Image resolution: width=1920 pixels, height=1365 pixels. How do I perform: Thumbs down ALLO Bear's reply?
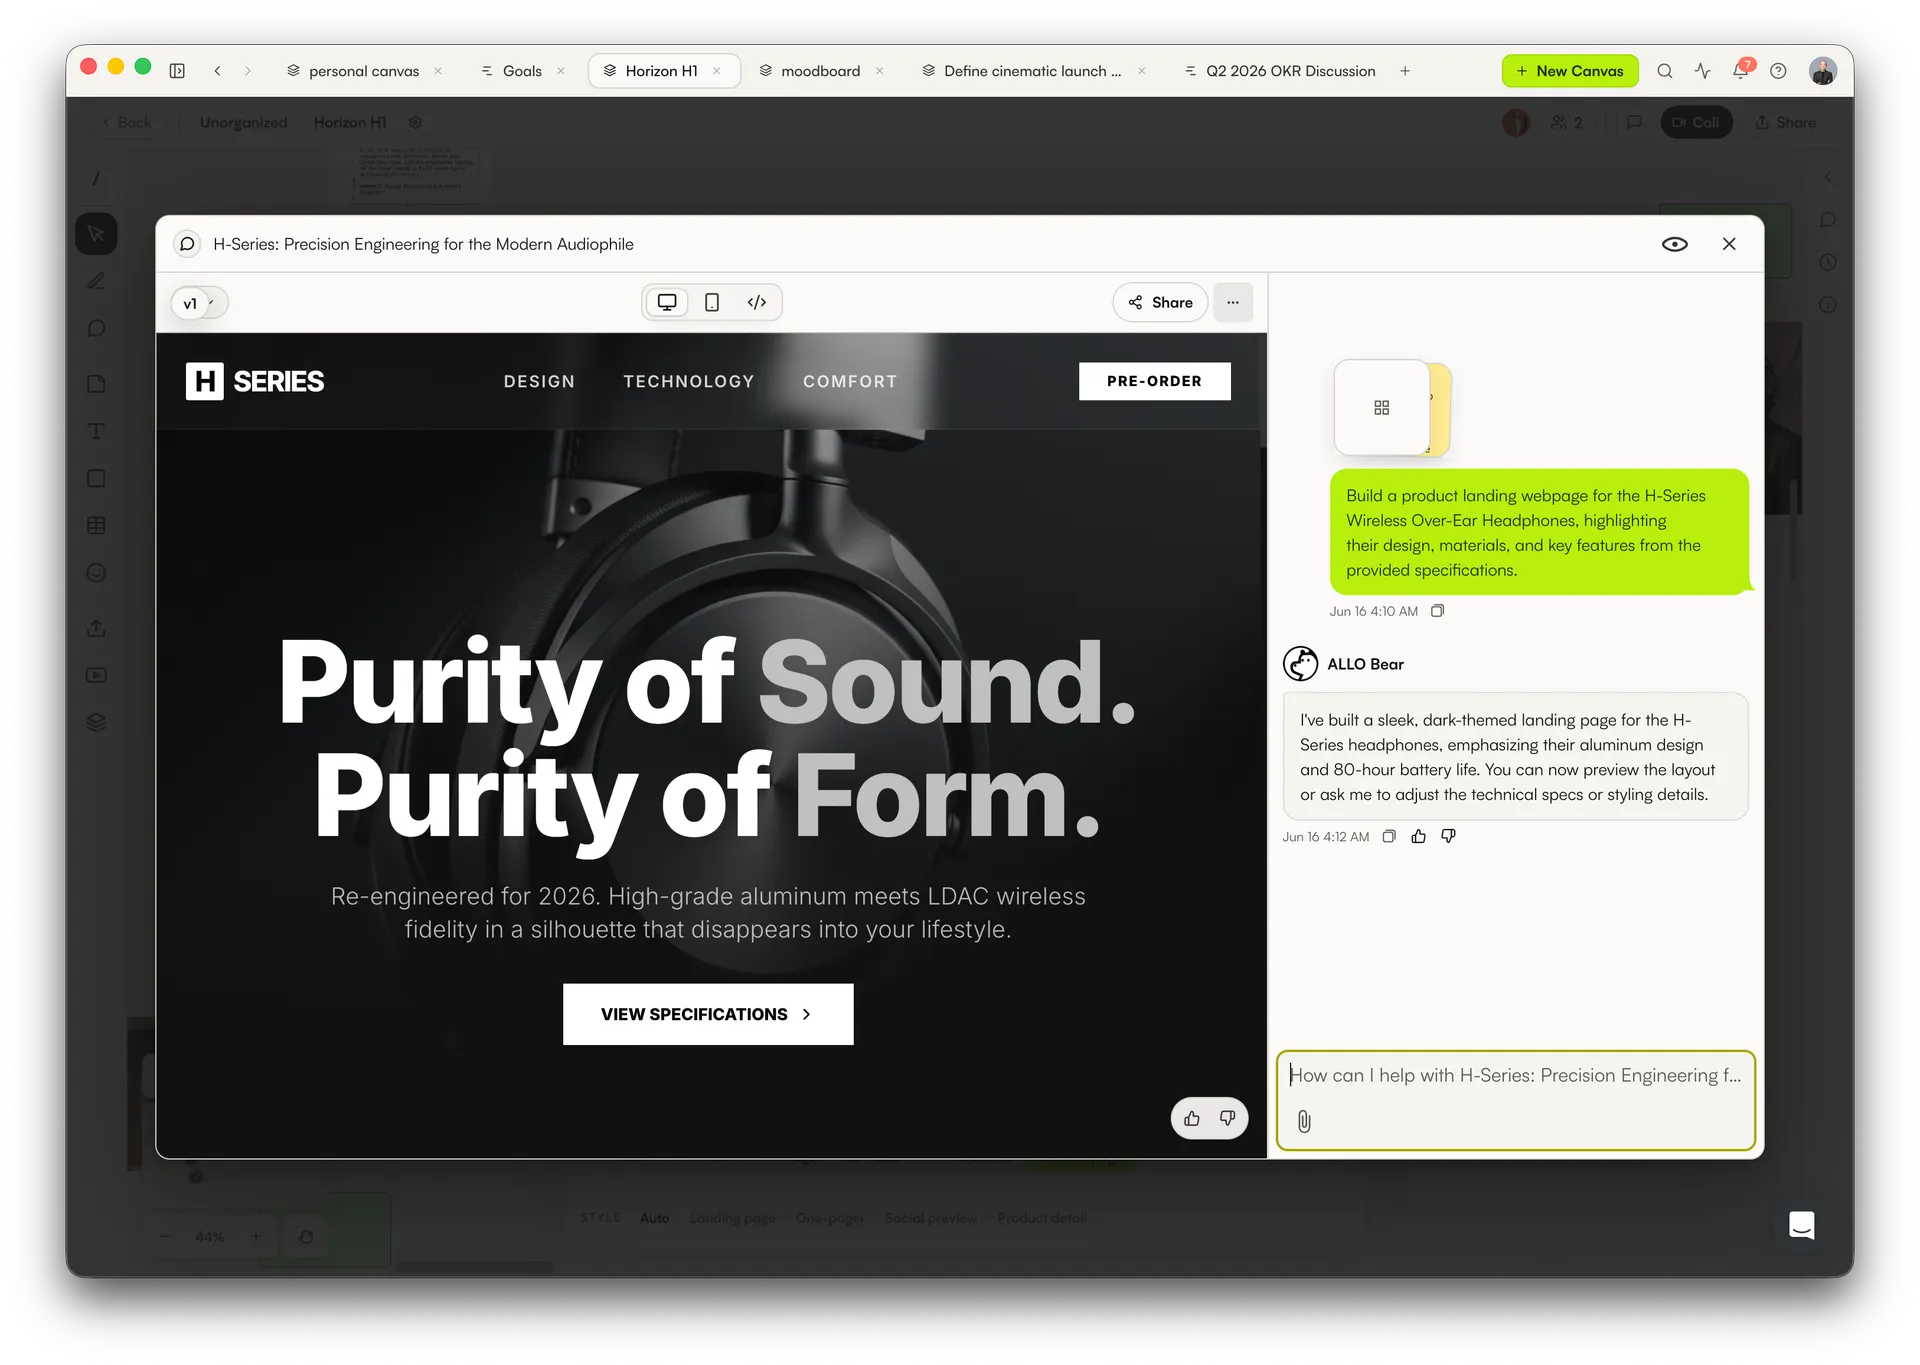point(1448,836)
